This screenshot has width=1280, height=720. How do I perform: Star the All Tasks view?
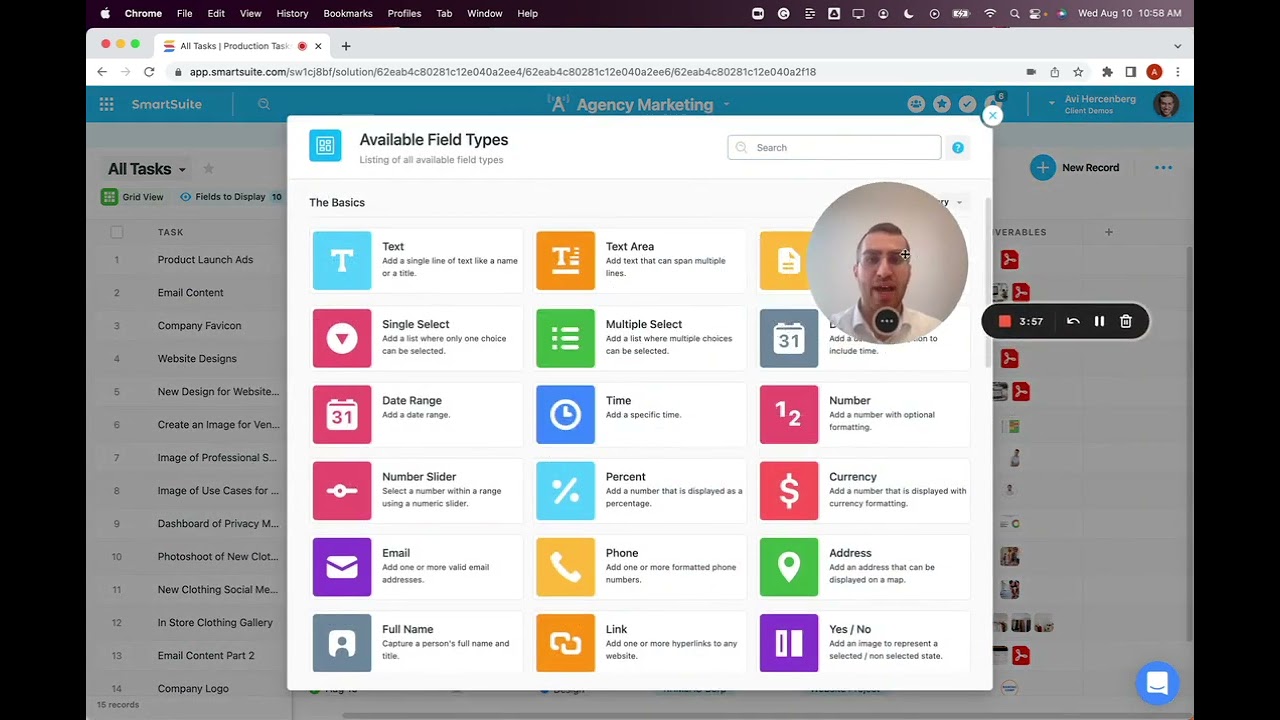point(208,169)
